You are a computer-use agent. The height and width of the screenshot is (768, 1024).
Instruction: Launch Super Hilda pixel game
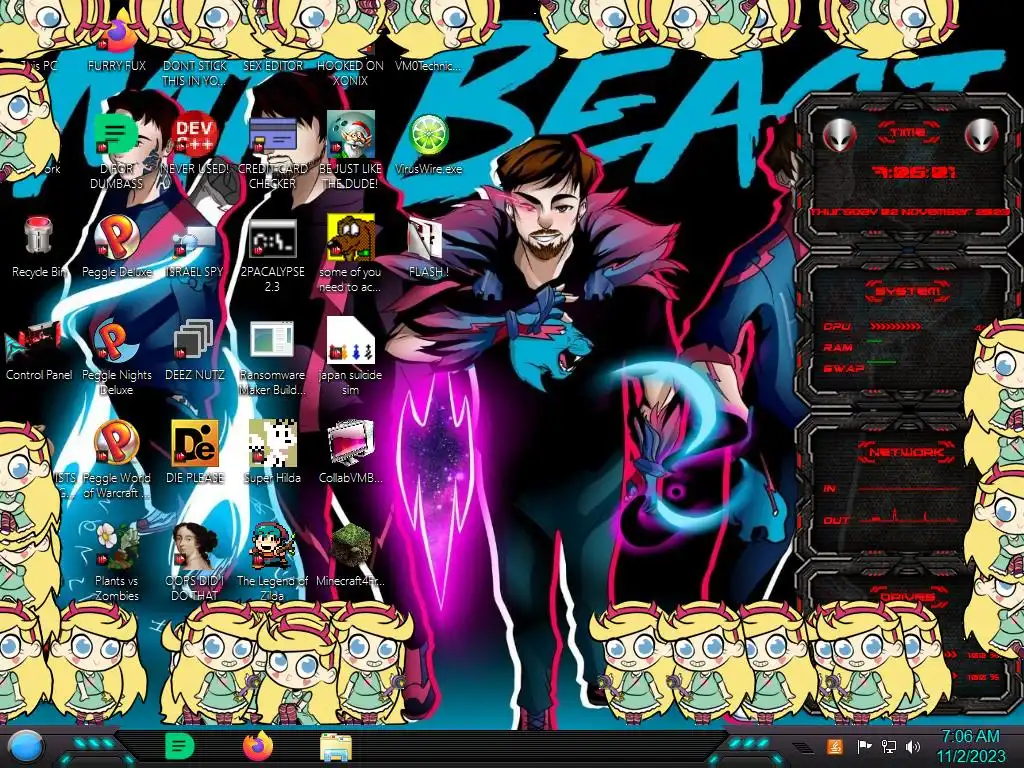pos(272,443)
